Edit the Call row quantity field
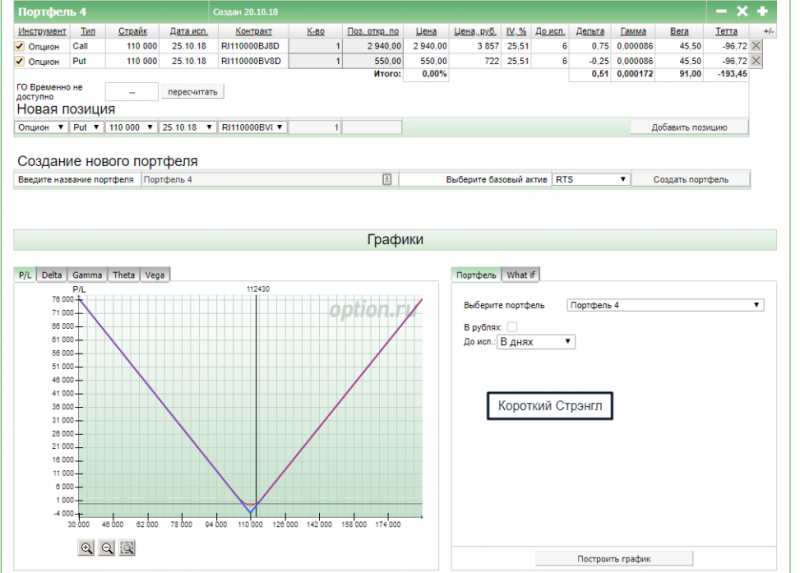This screenshot has width=800, height=573. coord(315,46)
